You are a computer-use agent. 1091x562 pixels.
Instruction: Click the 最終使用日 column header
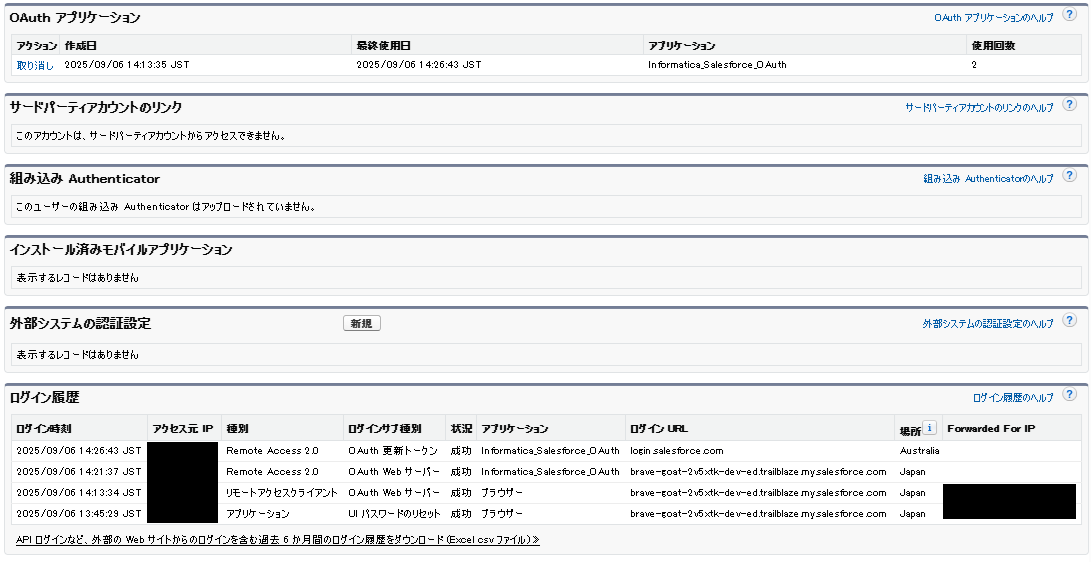383,46
